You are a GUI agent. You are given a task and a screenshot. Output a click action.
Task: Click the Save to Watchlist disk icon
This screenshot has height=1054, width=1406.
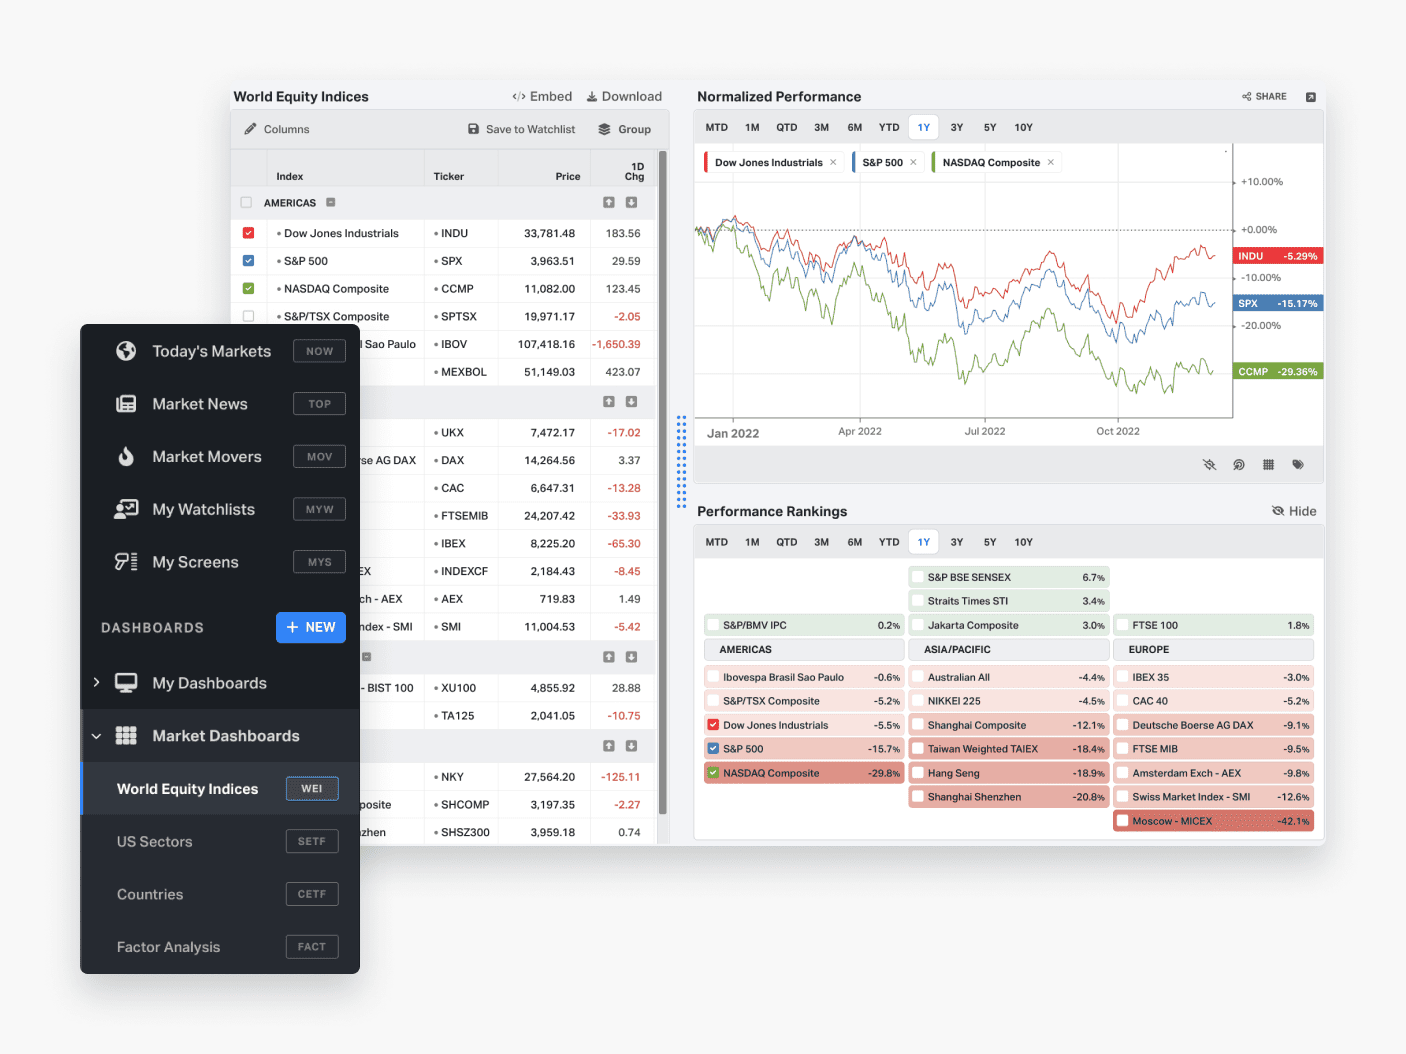(x=474, y=129)
